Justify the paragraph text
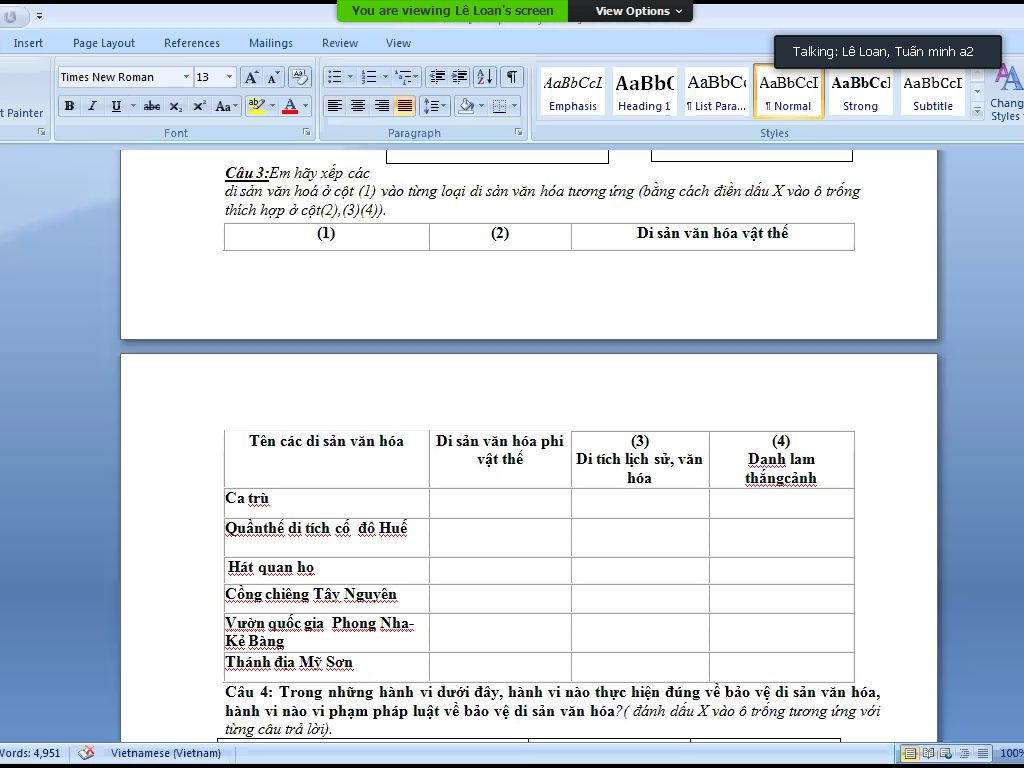 coord(405,106)
